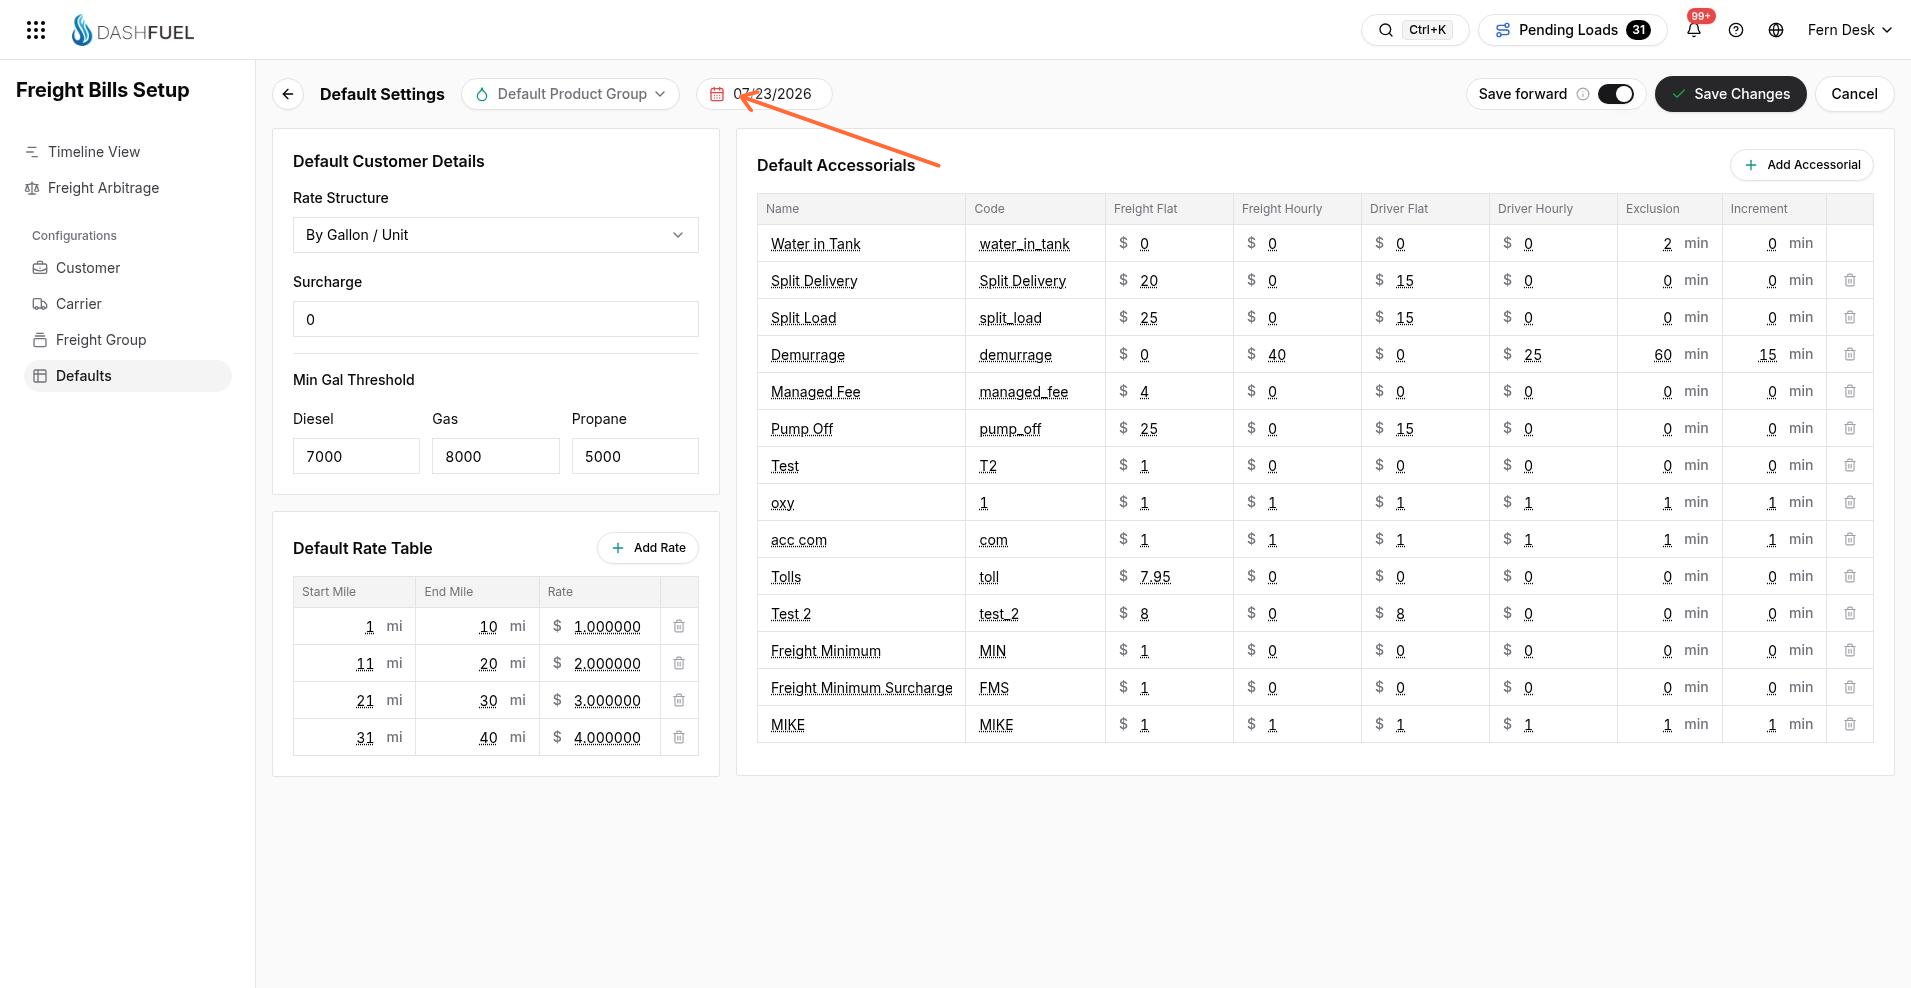Delete the Split Load accessorial
Viewport: 1911px width, 988px height.
[1850, 317]
